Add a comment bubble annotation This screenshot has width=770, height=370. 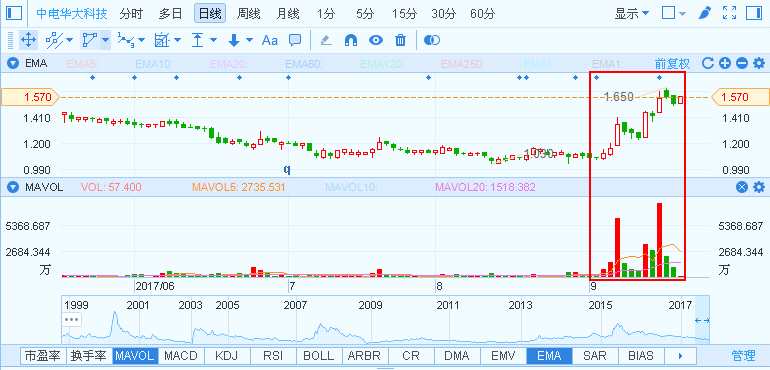coord(295,40)
